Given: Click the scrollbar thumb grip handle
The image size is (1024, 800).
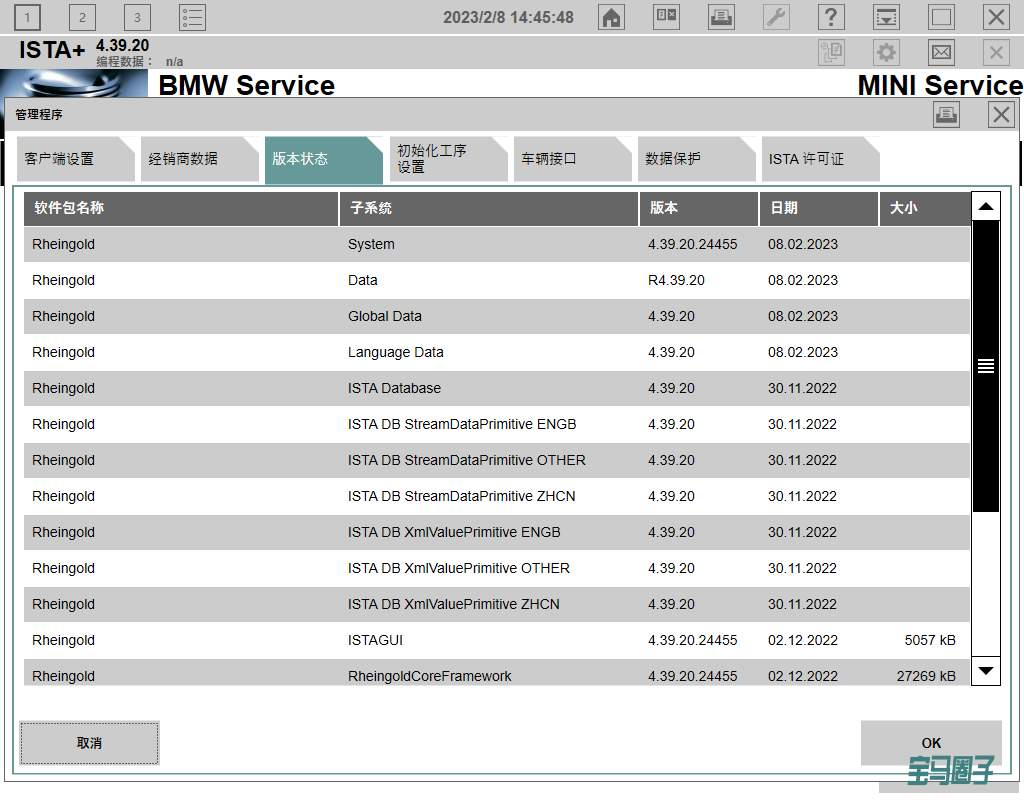Looking at the screenshot, I should [986, 366].
